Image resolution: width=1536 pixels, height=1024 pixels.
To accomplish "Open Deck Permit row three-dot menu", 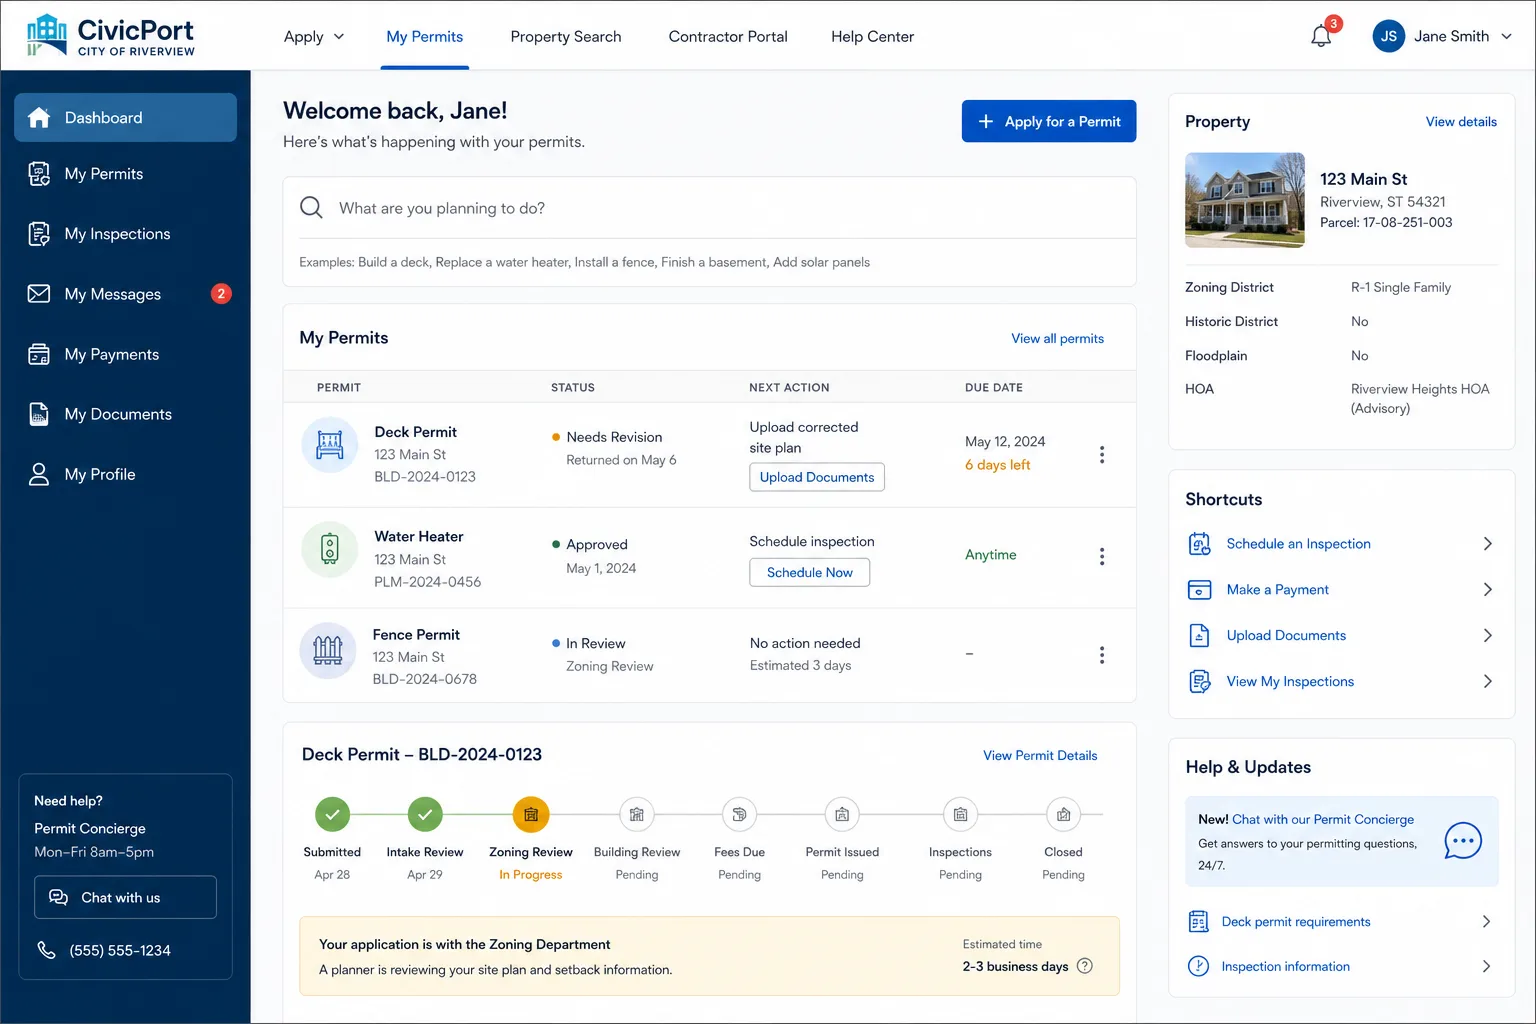I will tap(1102, 455).
